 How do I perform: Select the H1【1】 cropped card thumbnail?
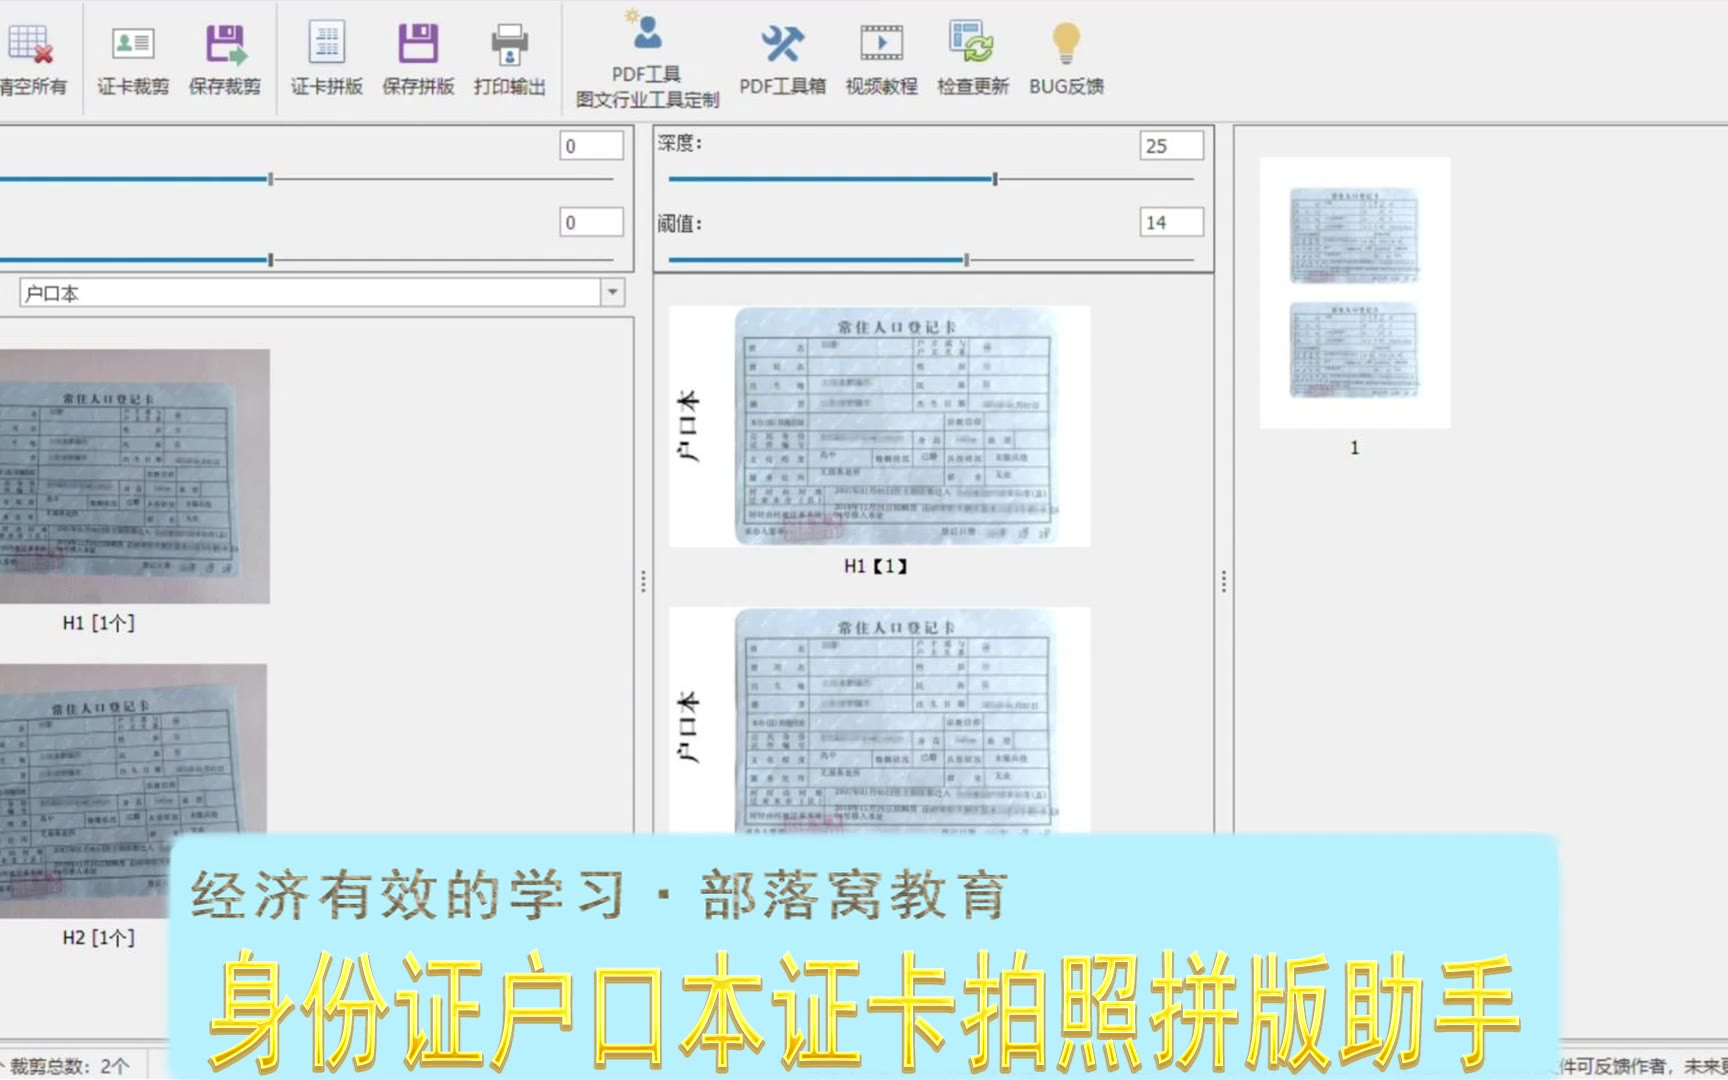880,426
